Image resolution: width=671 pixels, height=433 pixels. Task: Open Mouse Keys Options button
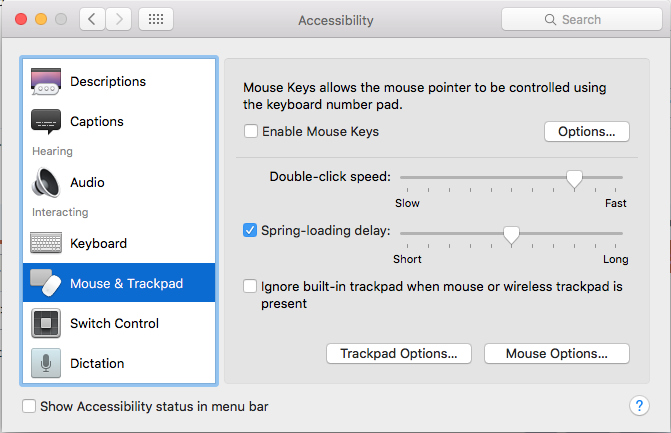click(x=586, y=131)
